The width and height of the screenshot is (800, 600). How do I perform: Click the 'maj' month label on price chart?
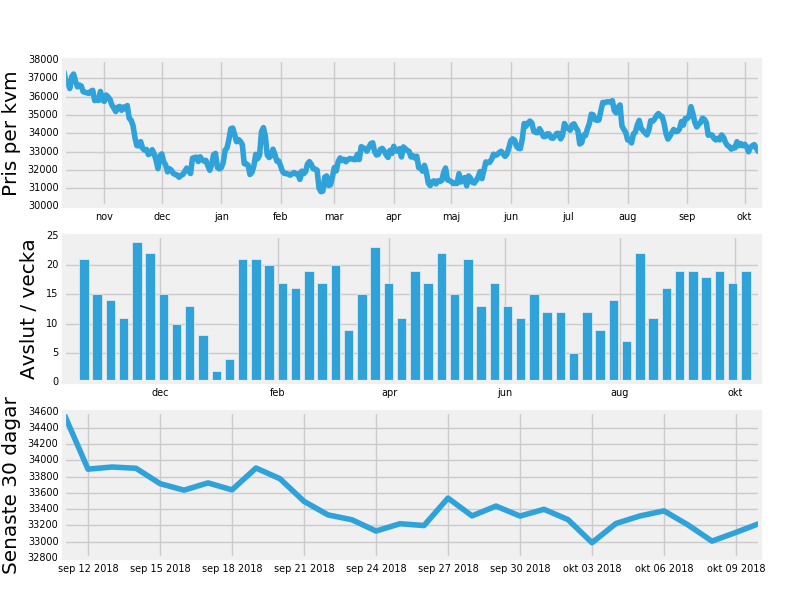point(451,216)
